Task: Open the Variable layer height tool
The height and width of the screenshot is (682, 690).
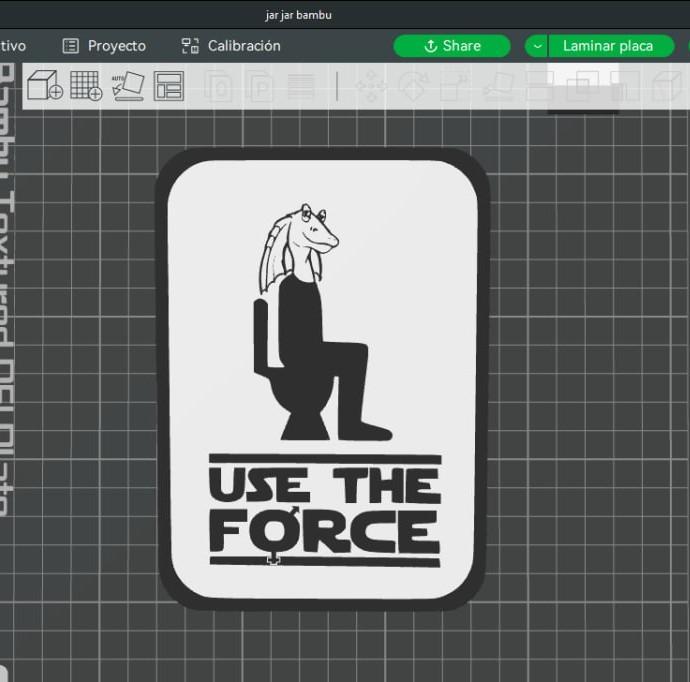Action: tap(301, 87)
